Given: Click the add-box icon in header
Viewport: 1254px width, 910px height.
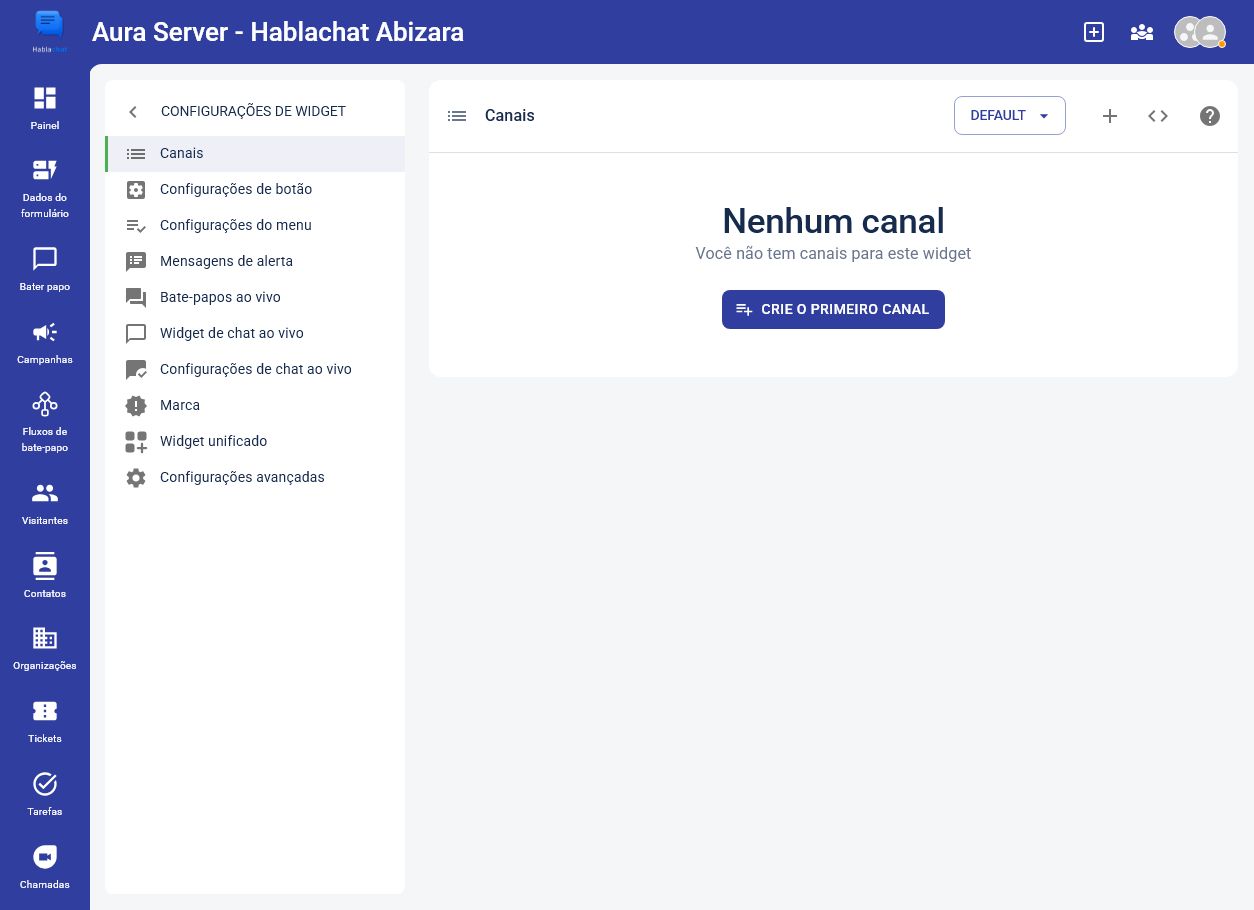Looking at the screenshot, I should point(1094,32).
